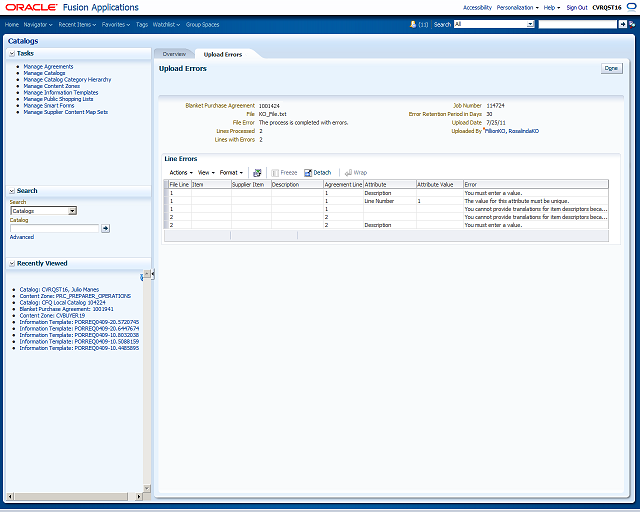
Task: Open Manage Agreements task
Action: tap(48, 67)
